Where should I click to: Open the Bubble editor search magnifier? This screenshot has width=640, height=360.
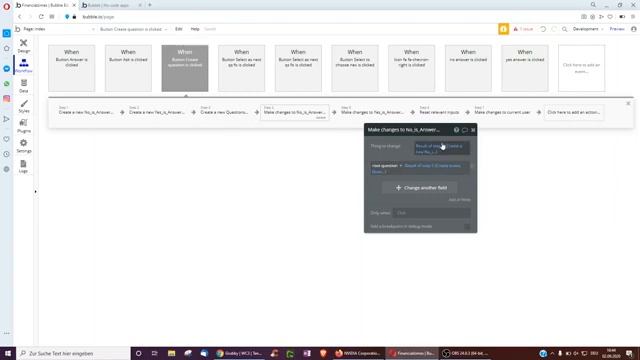(x=564, y=29)
